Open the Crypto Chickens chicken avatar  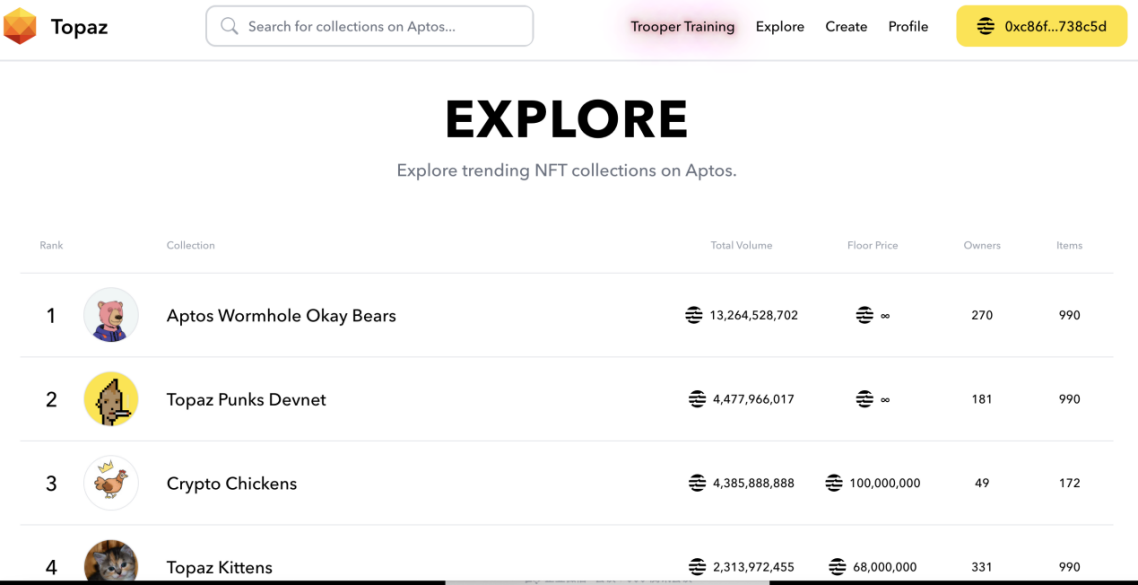(111, 483)
